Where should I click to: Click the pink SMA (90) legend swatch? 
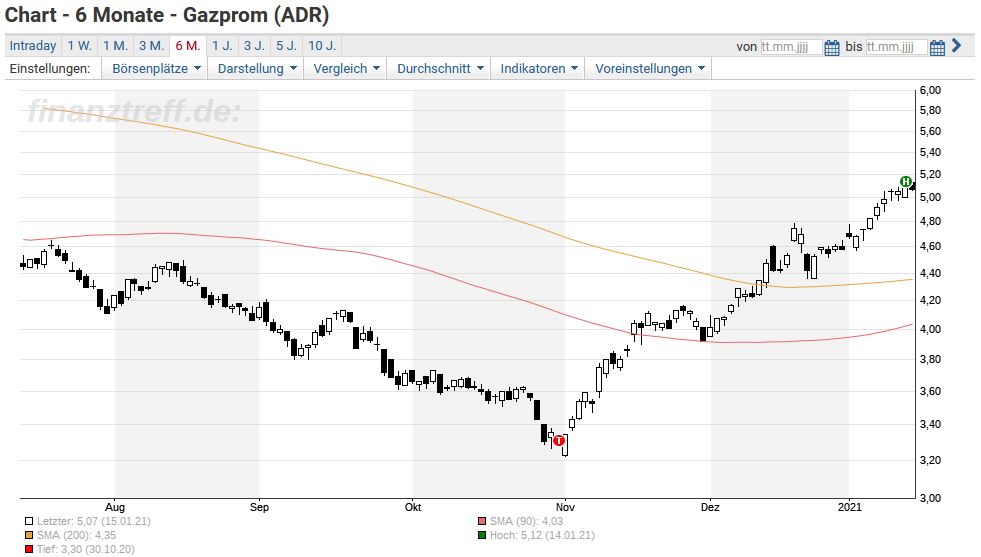[482, 521]
